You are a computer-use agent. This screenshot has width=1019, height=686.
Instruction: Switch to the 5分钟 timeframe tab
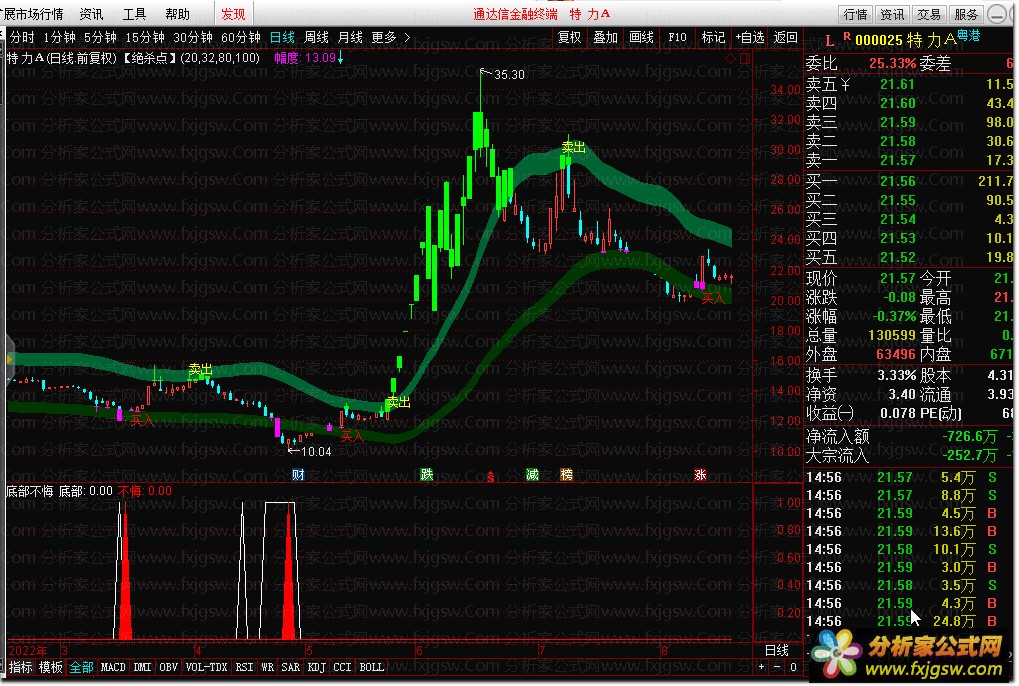pyautogui.click(x=100, y=38)
